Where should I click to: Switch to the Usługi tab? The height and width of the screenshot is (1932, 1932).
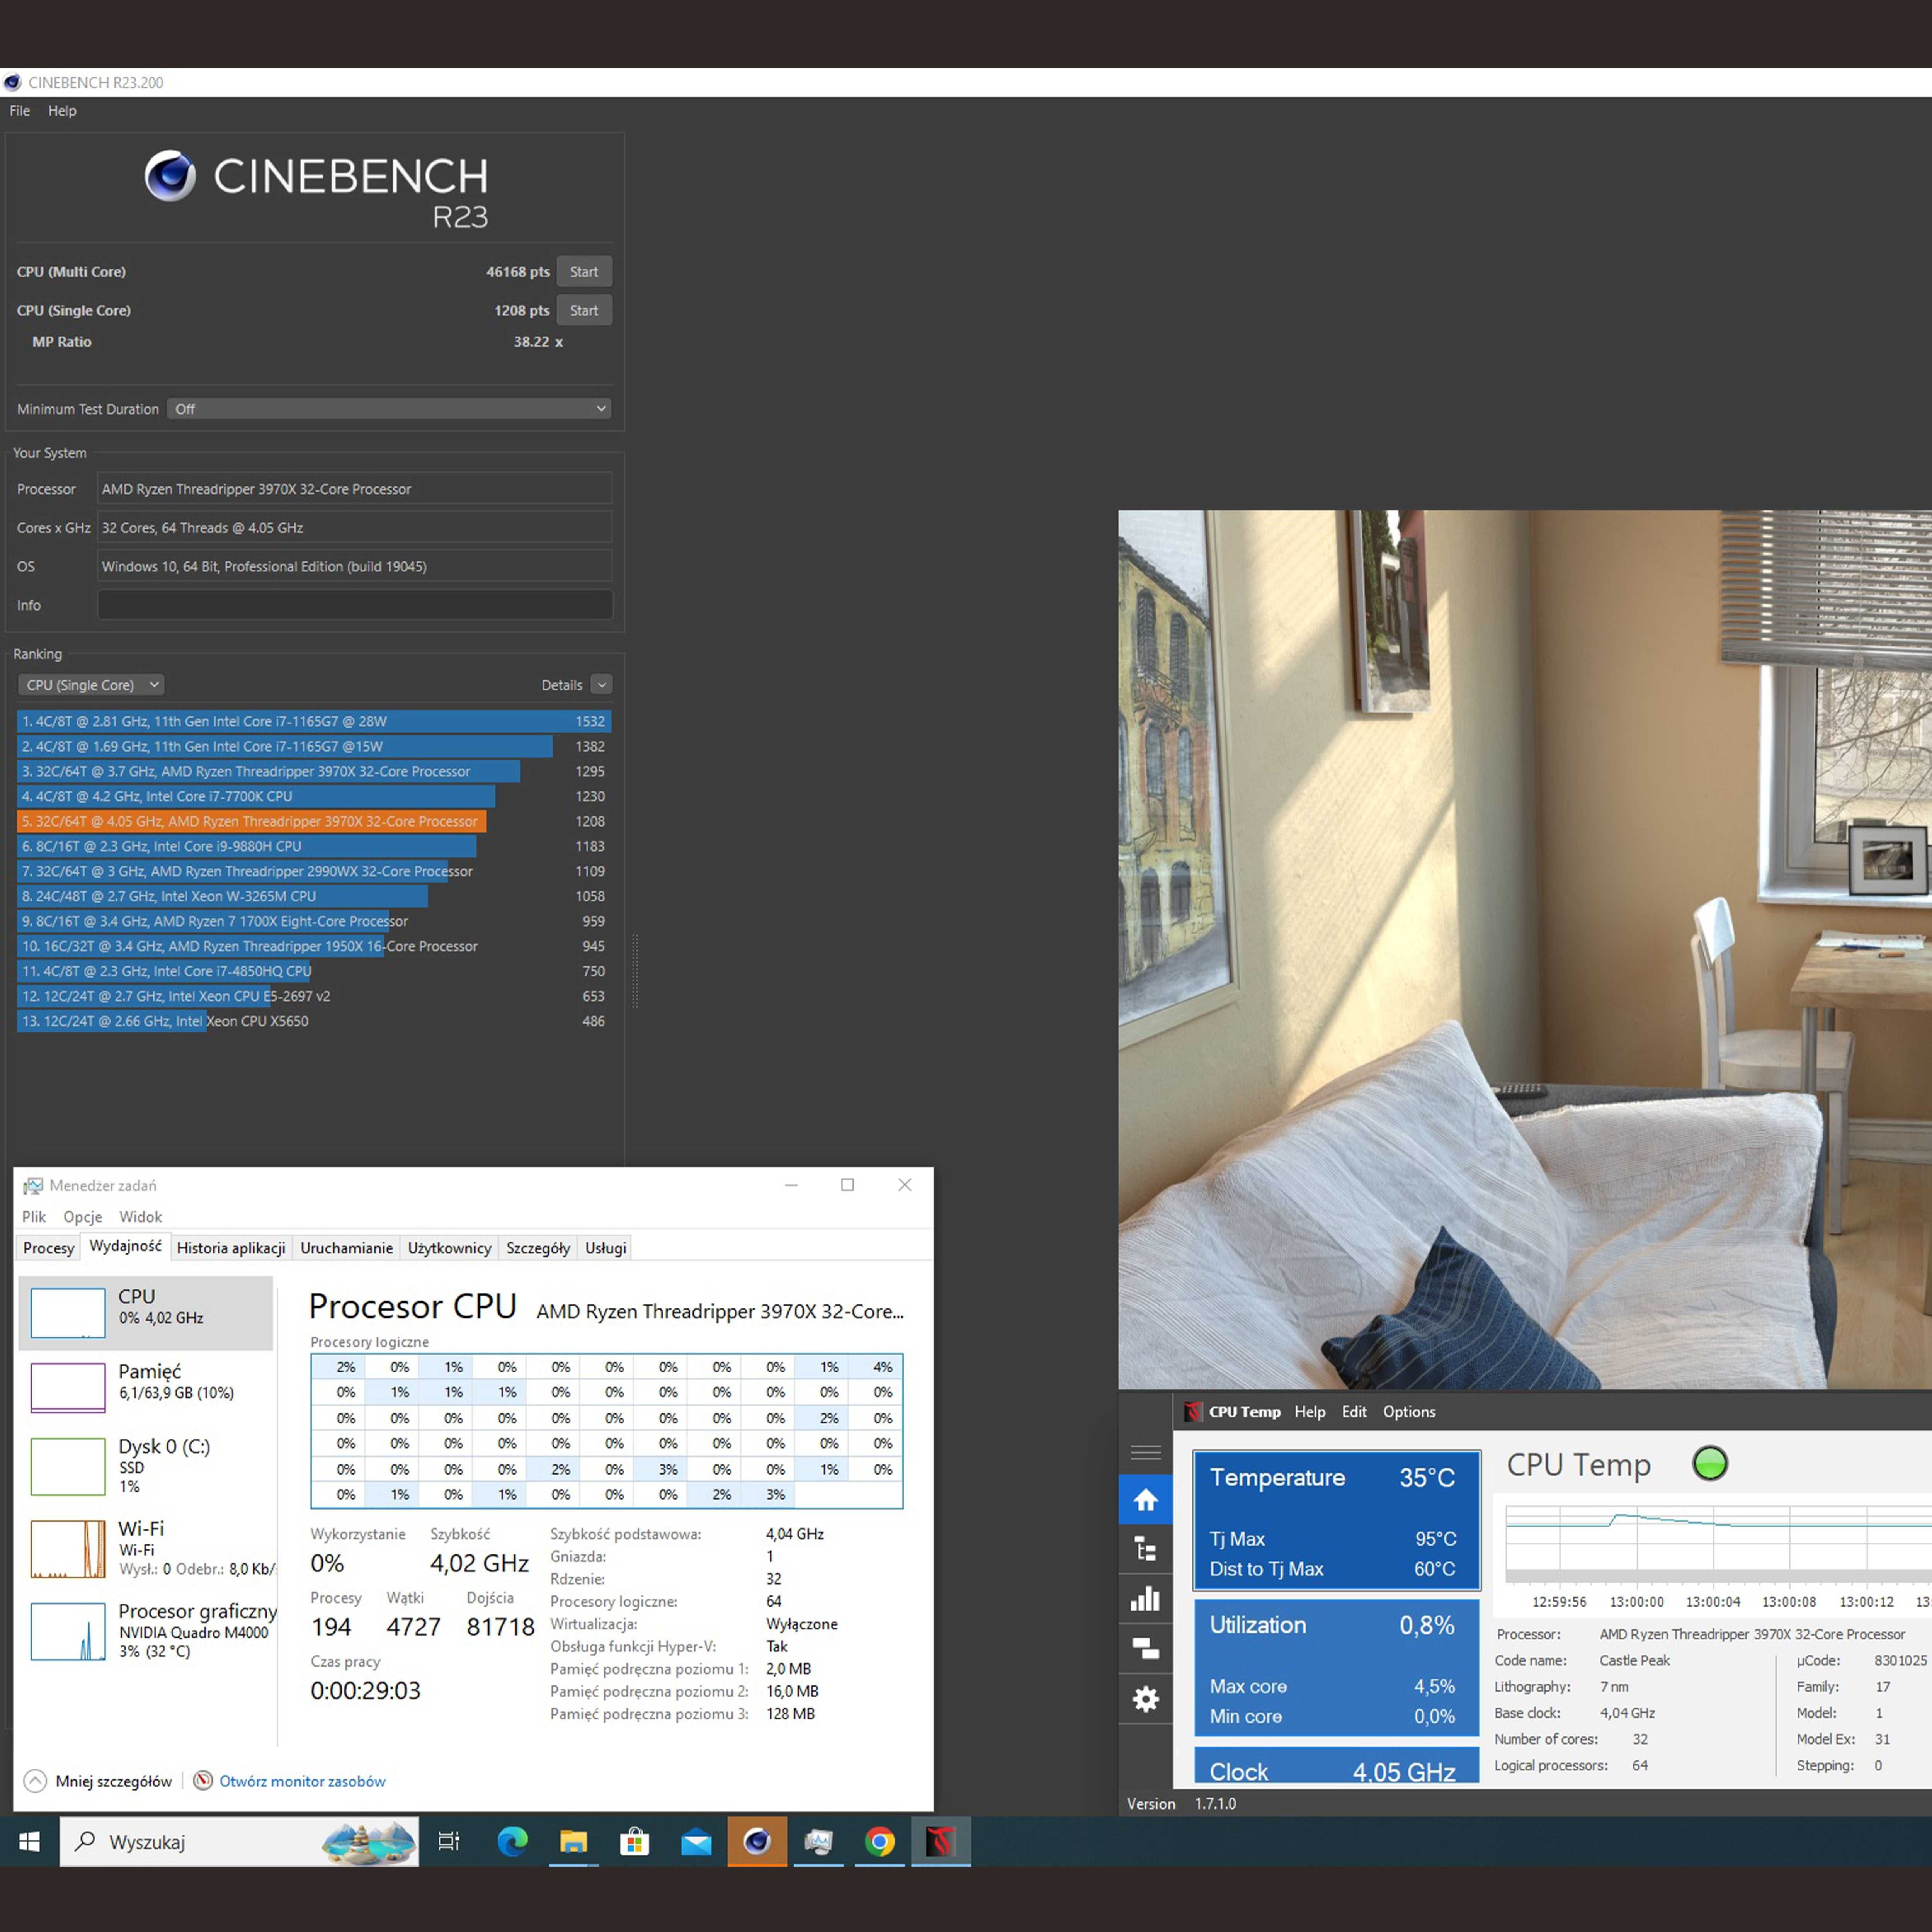(605, 1248)
